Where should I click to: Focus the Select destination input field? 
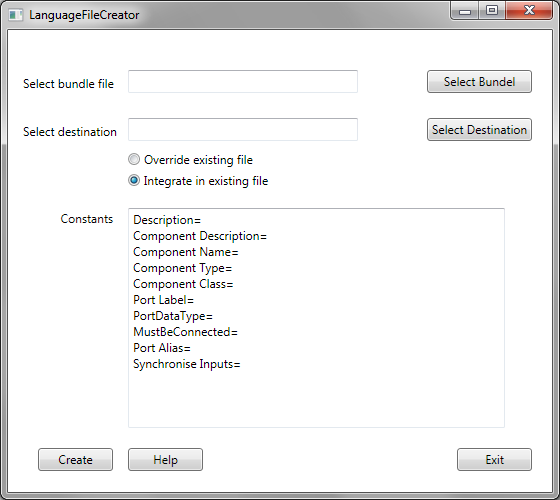click(x=243, y=129)
